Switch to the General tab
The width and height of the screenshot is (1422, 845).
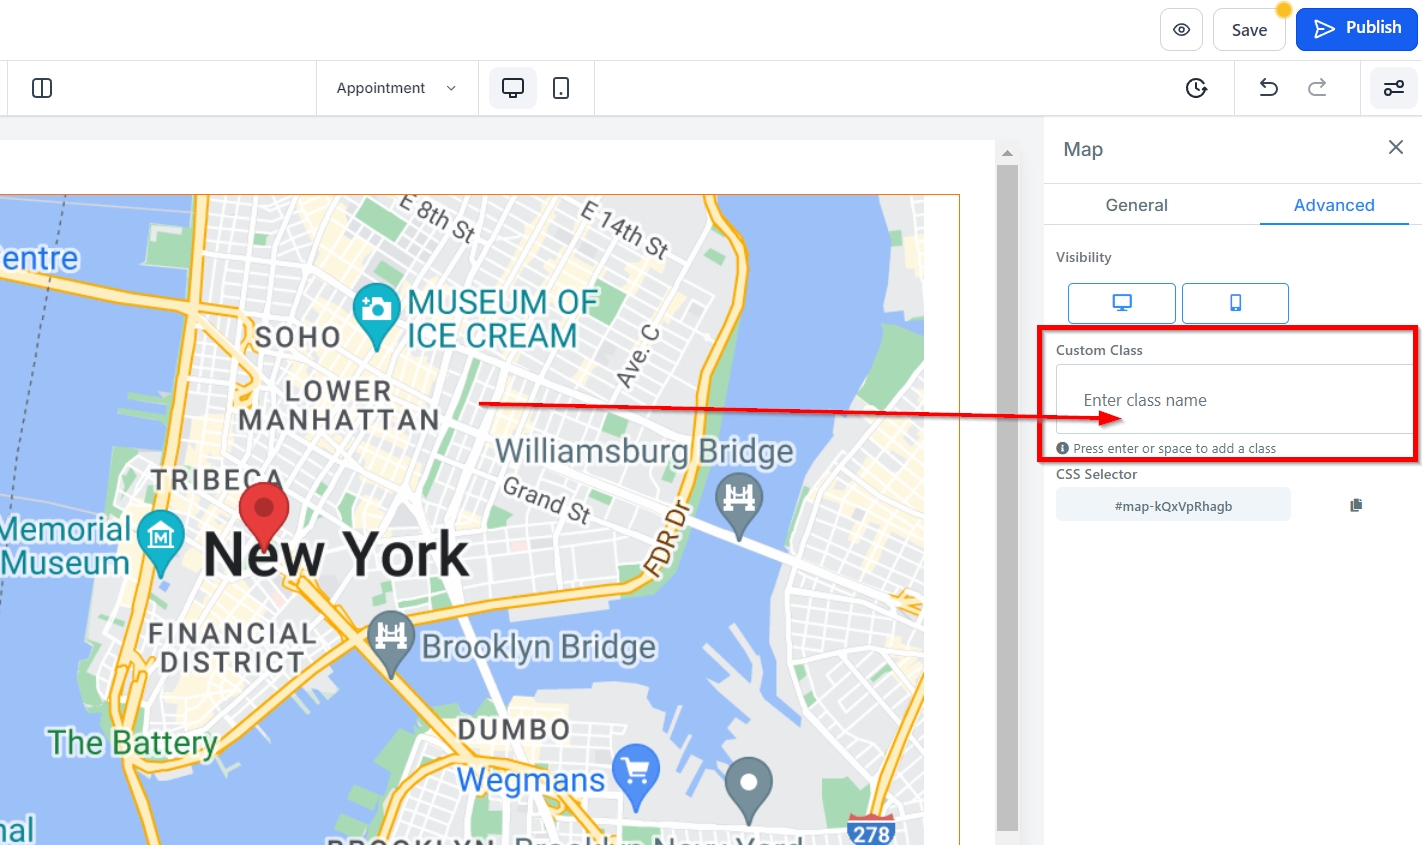tap(1136, 205)
